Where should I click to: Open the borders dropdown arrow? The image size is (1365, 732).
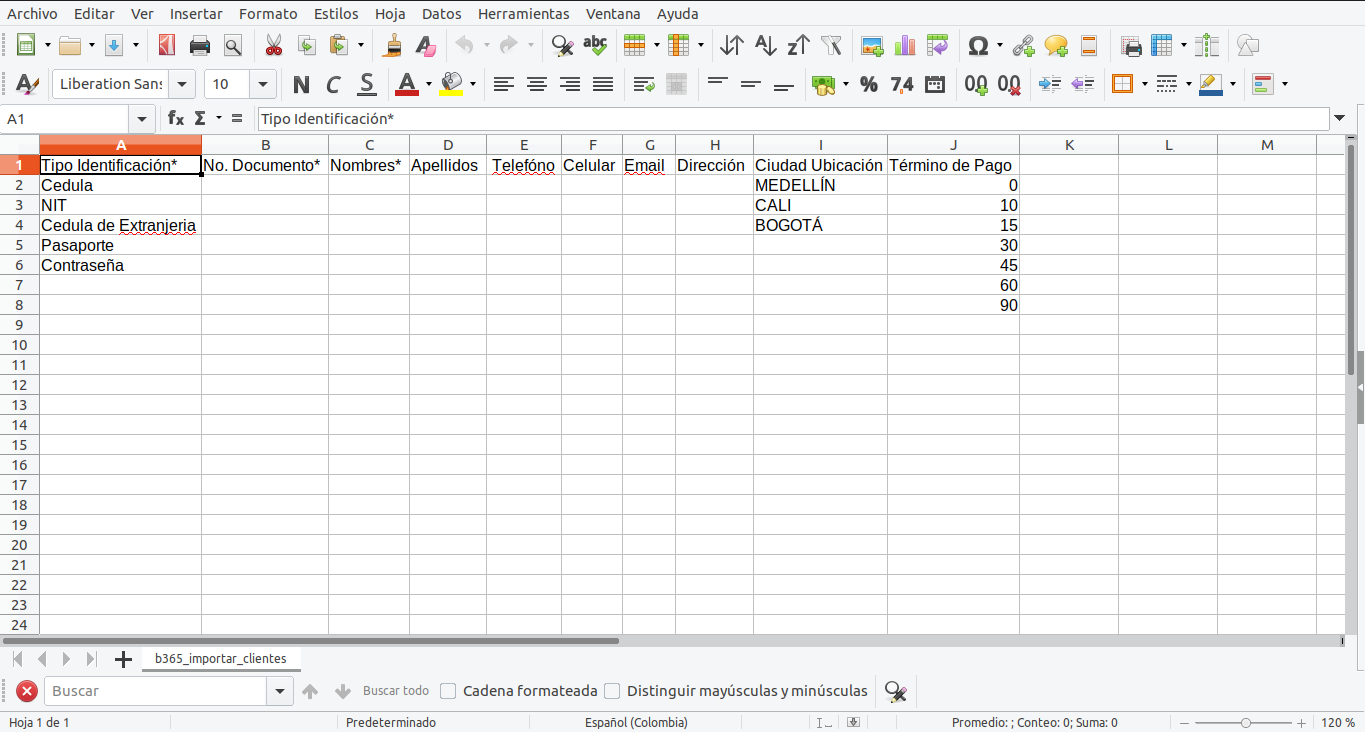pos(1144,84)
